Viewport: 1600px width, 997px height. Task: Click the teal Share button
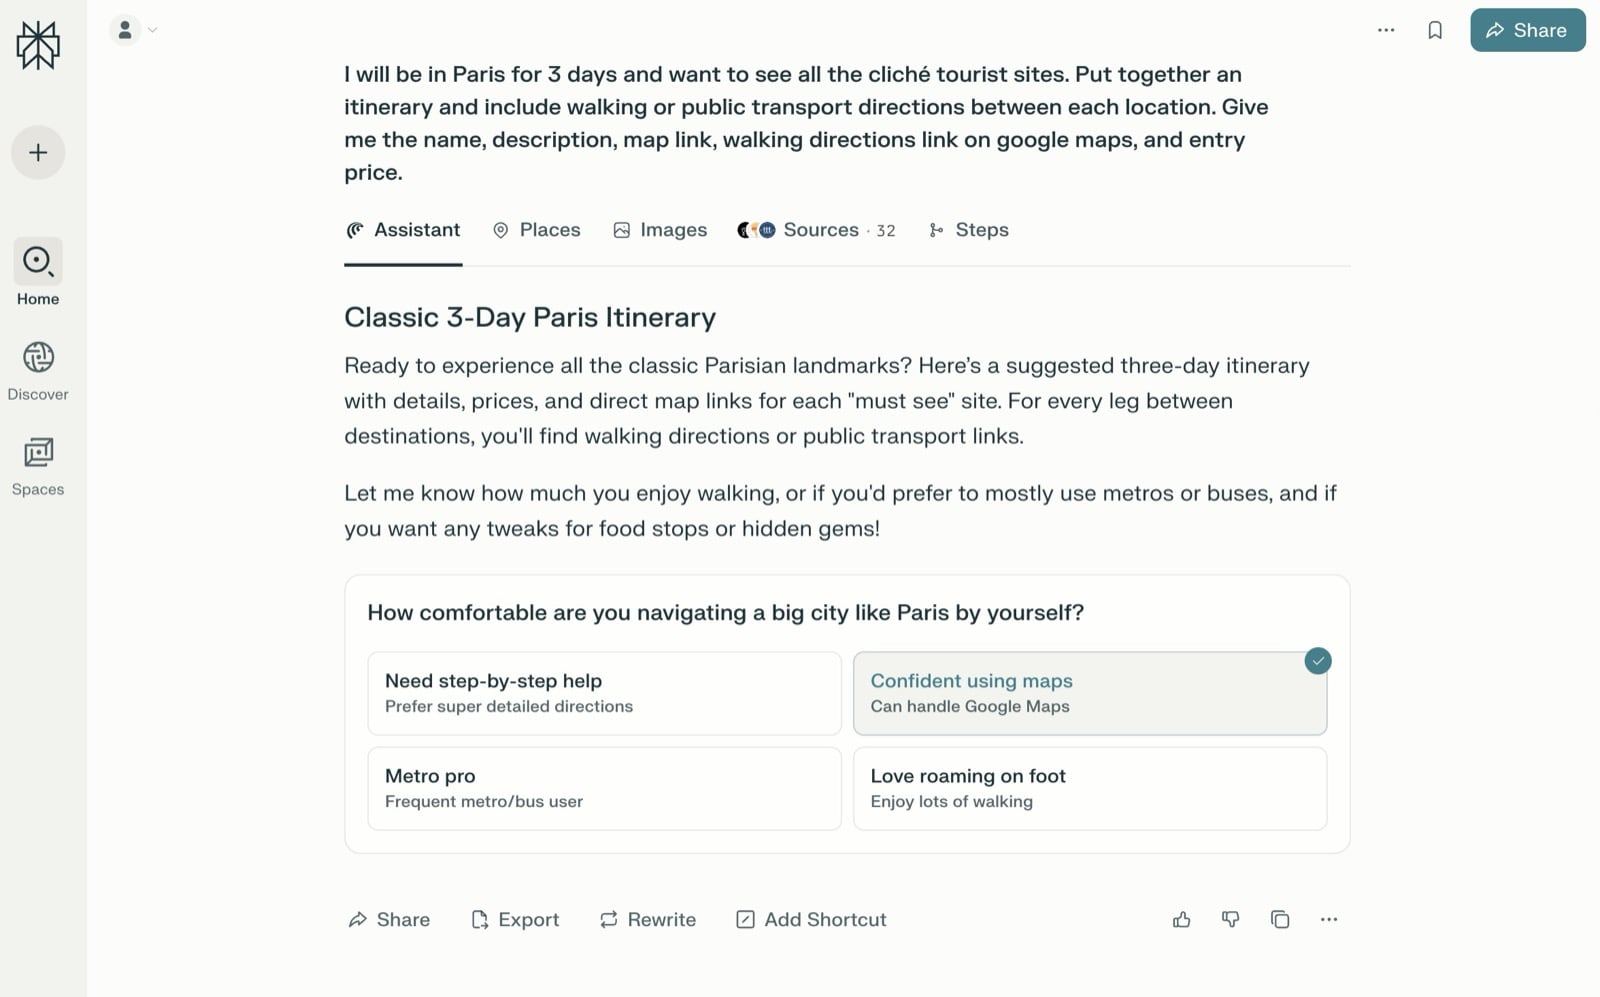tap(1527, 30)
